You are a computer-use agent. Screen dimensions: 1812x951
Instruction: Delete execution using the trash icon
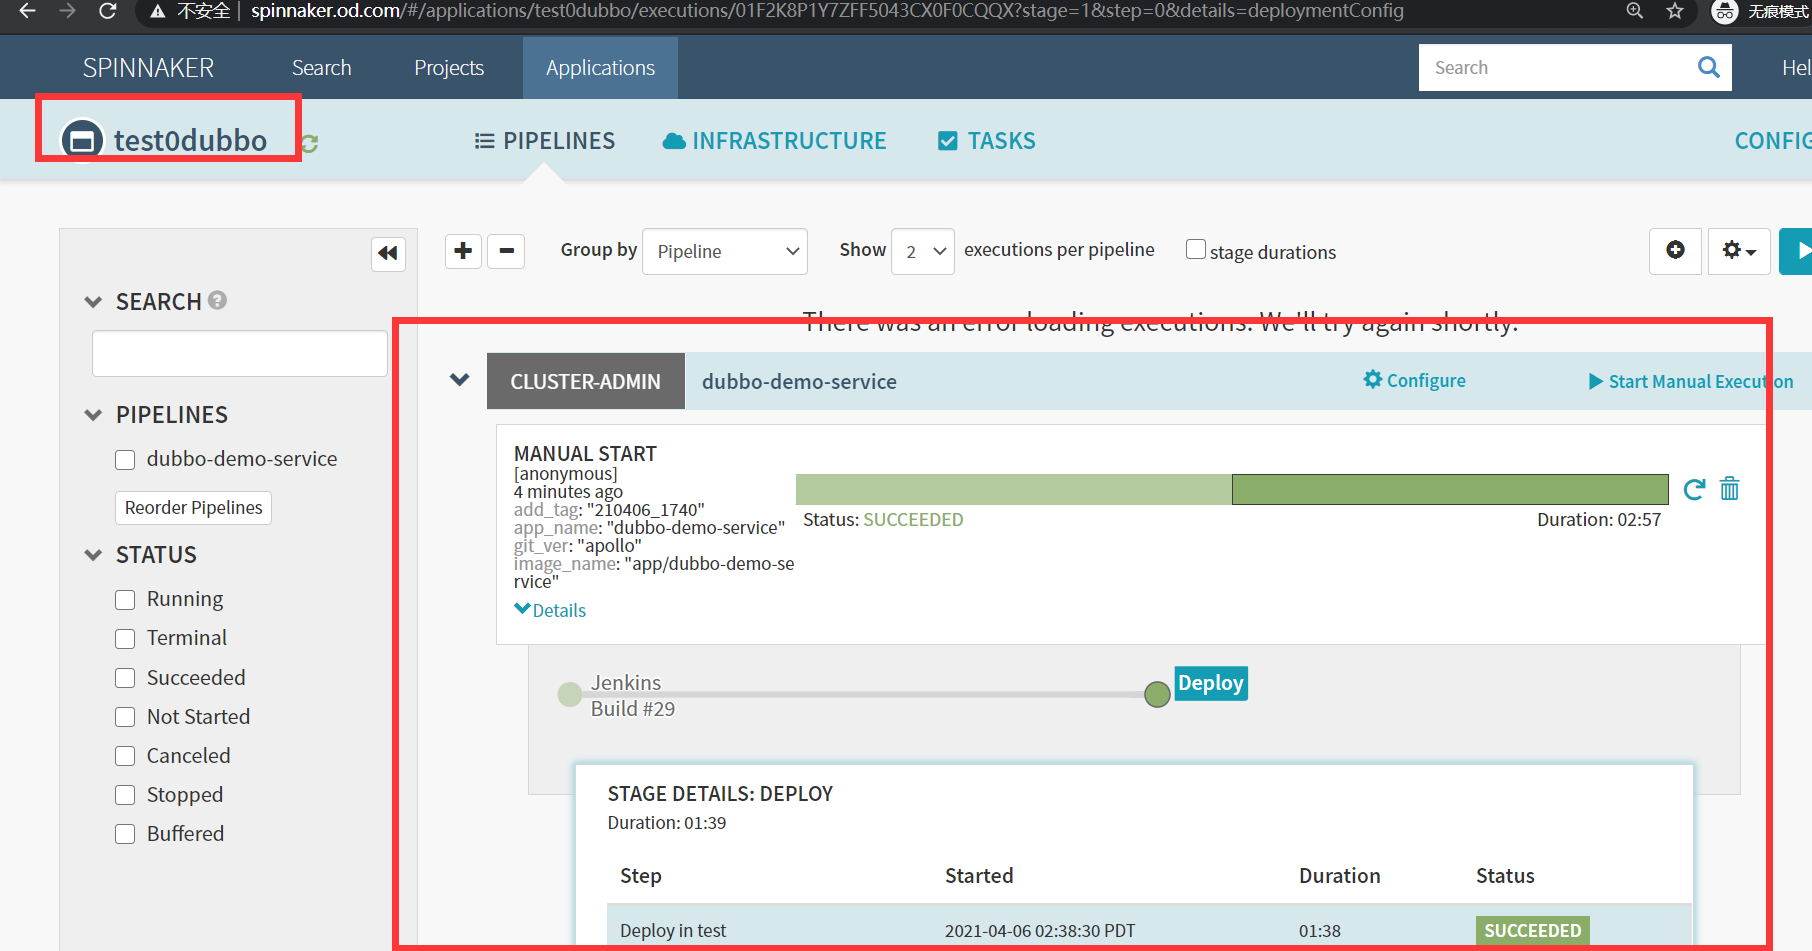pos(1729,488)
